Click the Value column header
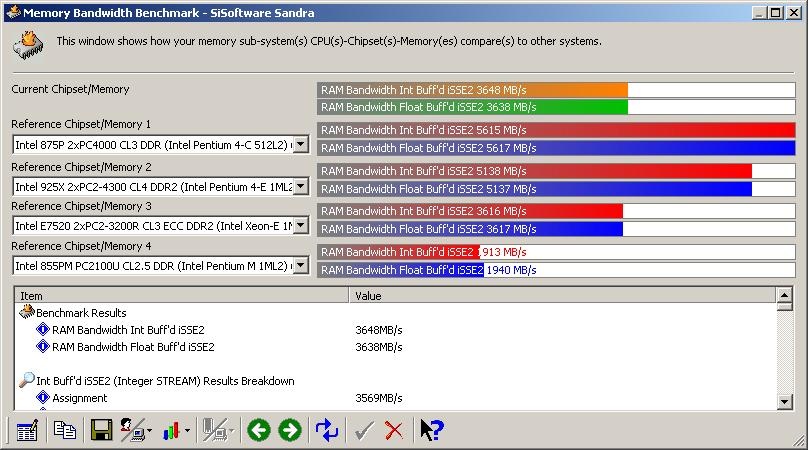The height and width of the screenshot is (450, 808). click(563, 296)
